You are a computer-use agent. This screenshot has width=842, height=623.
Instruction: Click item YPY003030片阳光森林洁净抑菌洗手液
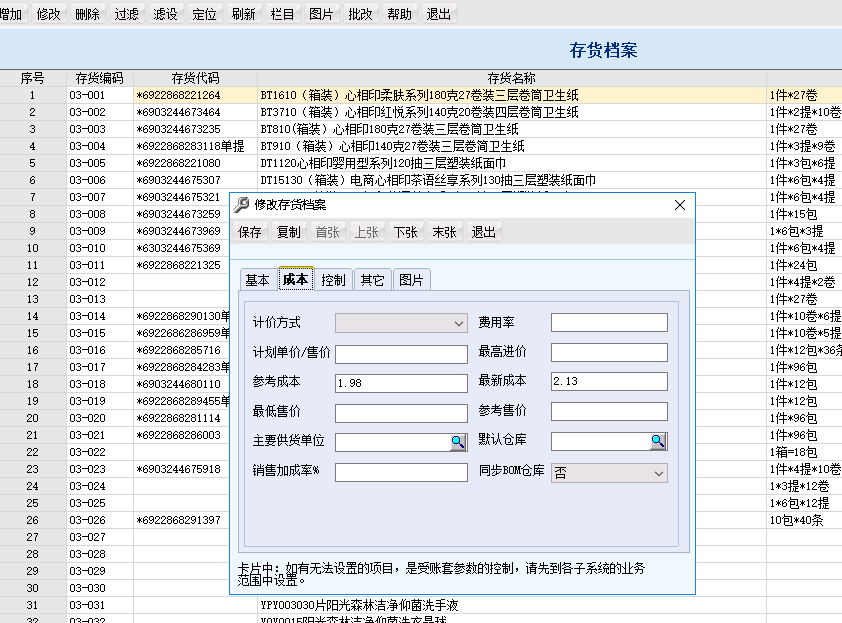(359, 605)
